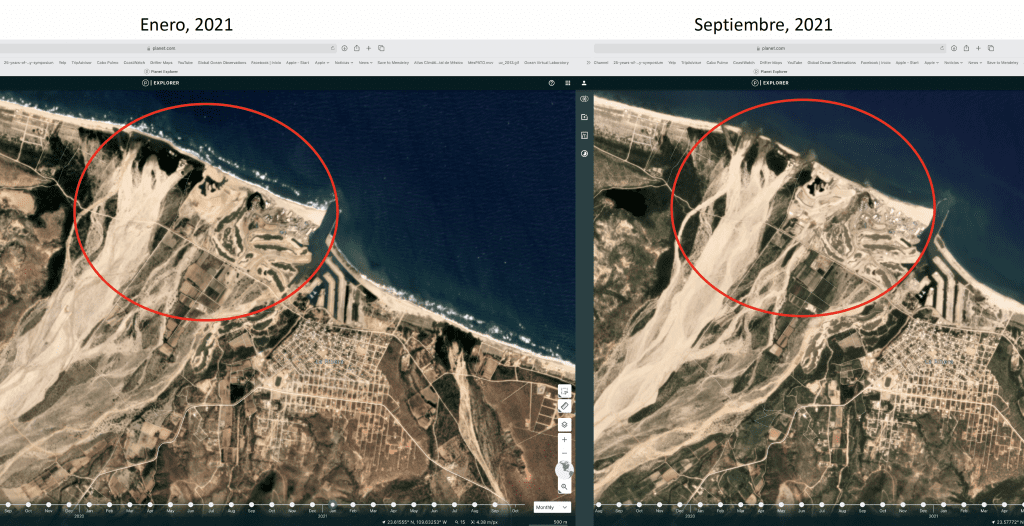Click the compare icon in right sidebar

pos(584,153)
